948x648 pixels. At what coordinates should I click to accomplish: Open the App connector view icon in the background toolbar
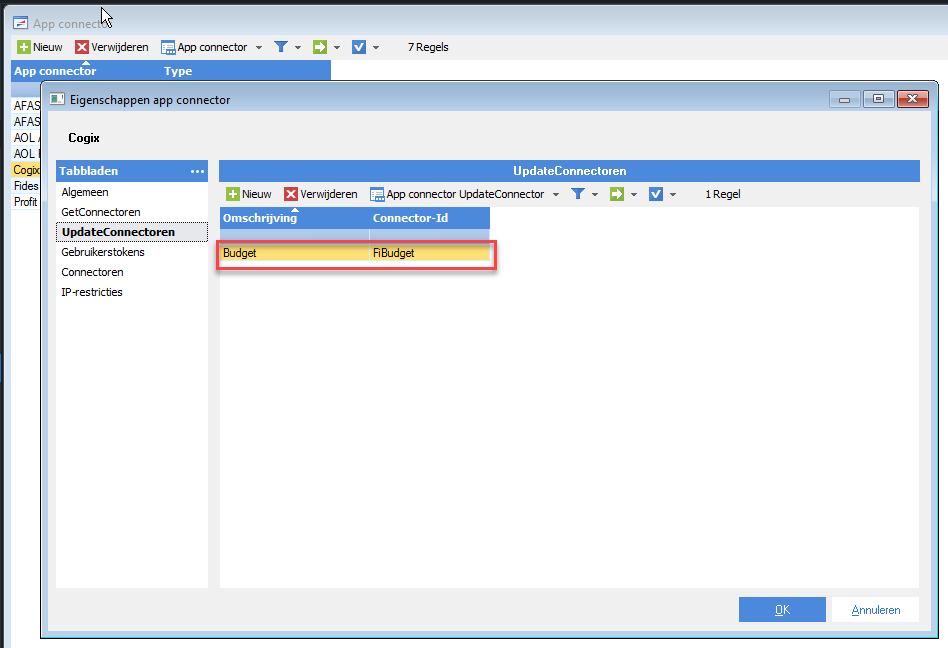[168, 47]
